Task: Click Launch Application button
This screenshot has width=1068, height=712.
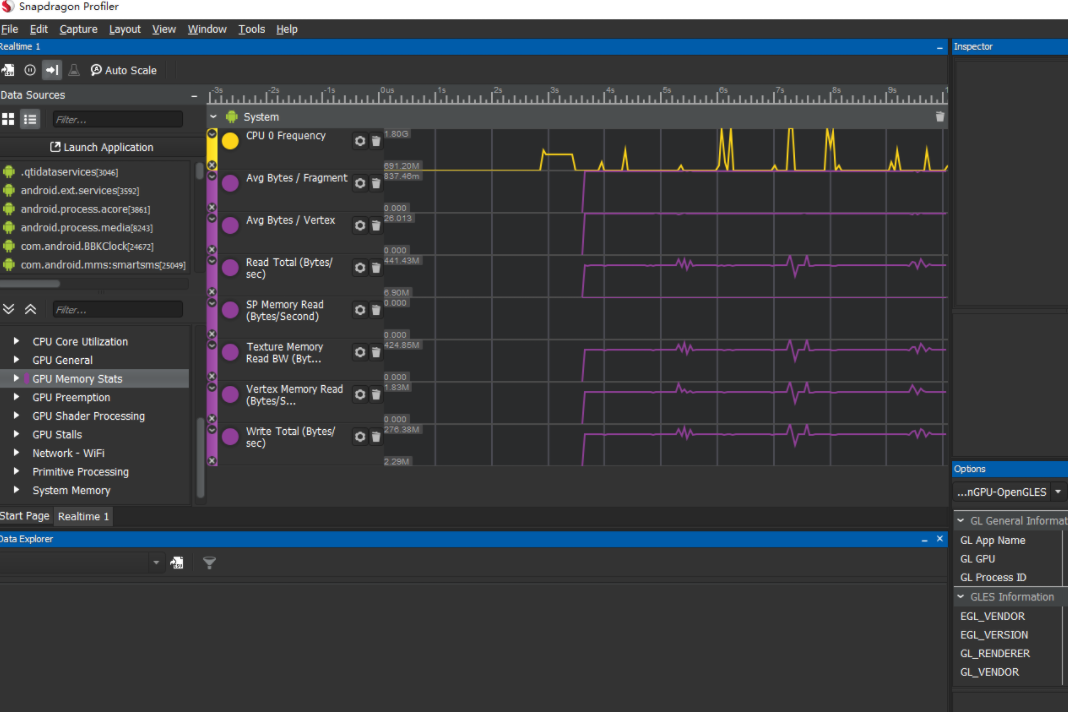Action: click(x=101, y=147)
